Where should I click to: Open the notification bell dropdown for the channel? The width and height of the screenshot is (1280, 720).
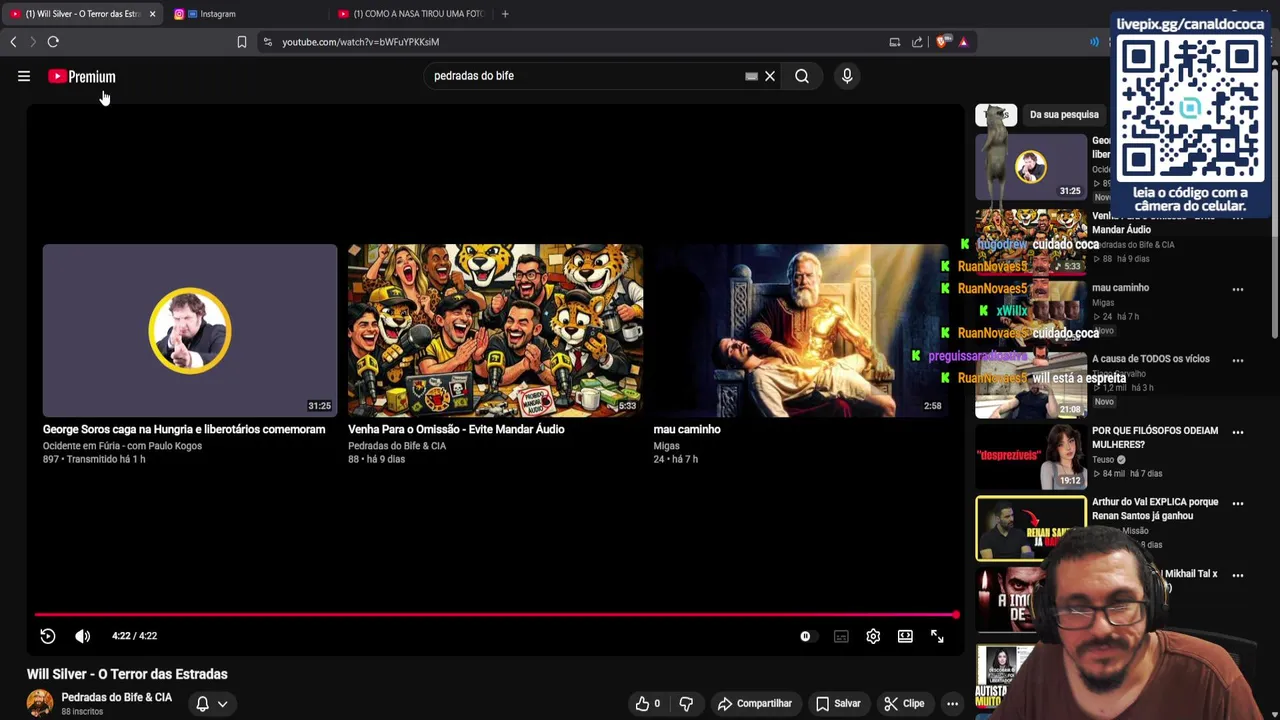click(x=211, y=704)
